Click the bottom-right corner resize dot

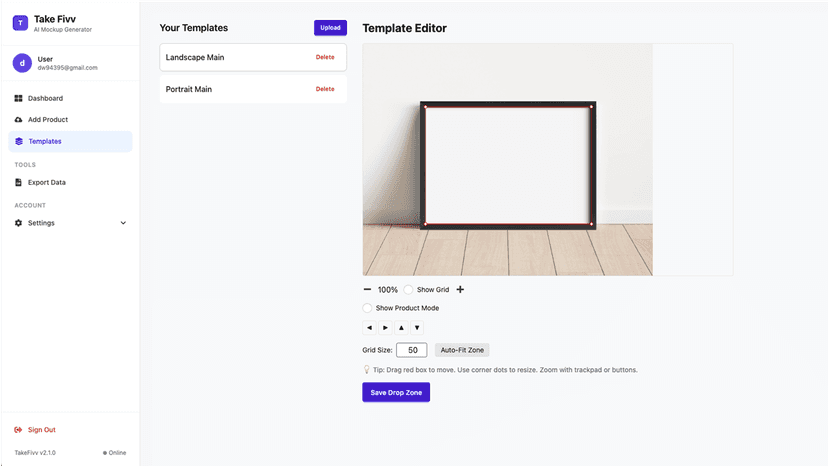point(591,224)
